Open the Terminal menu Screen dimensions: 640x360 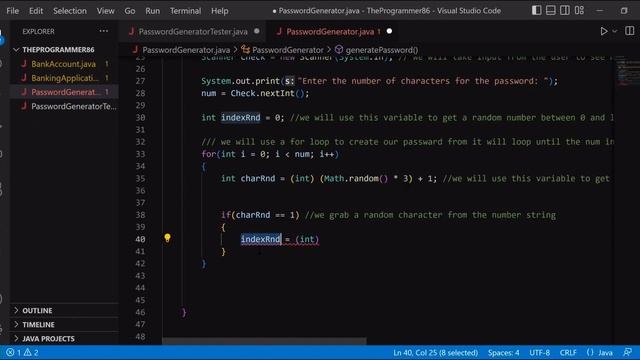[185, 11]
